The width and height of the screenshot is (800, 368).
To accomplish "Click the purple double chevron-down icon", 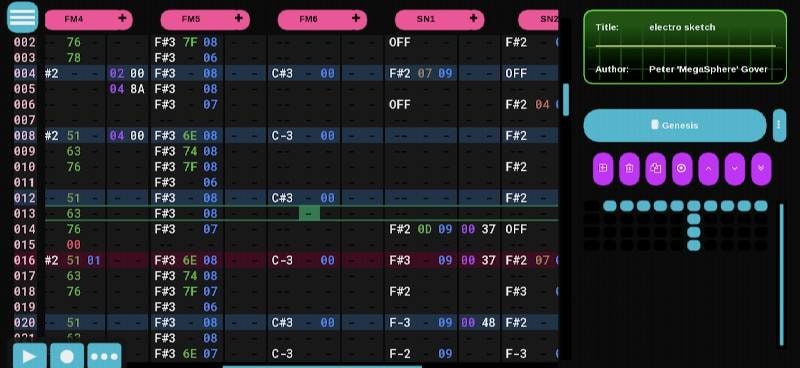I will click(761, 168).
